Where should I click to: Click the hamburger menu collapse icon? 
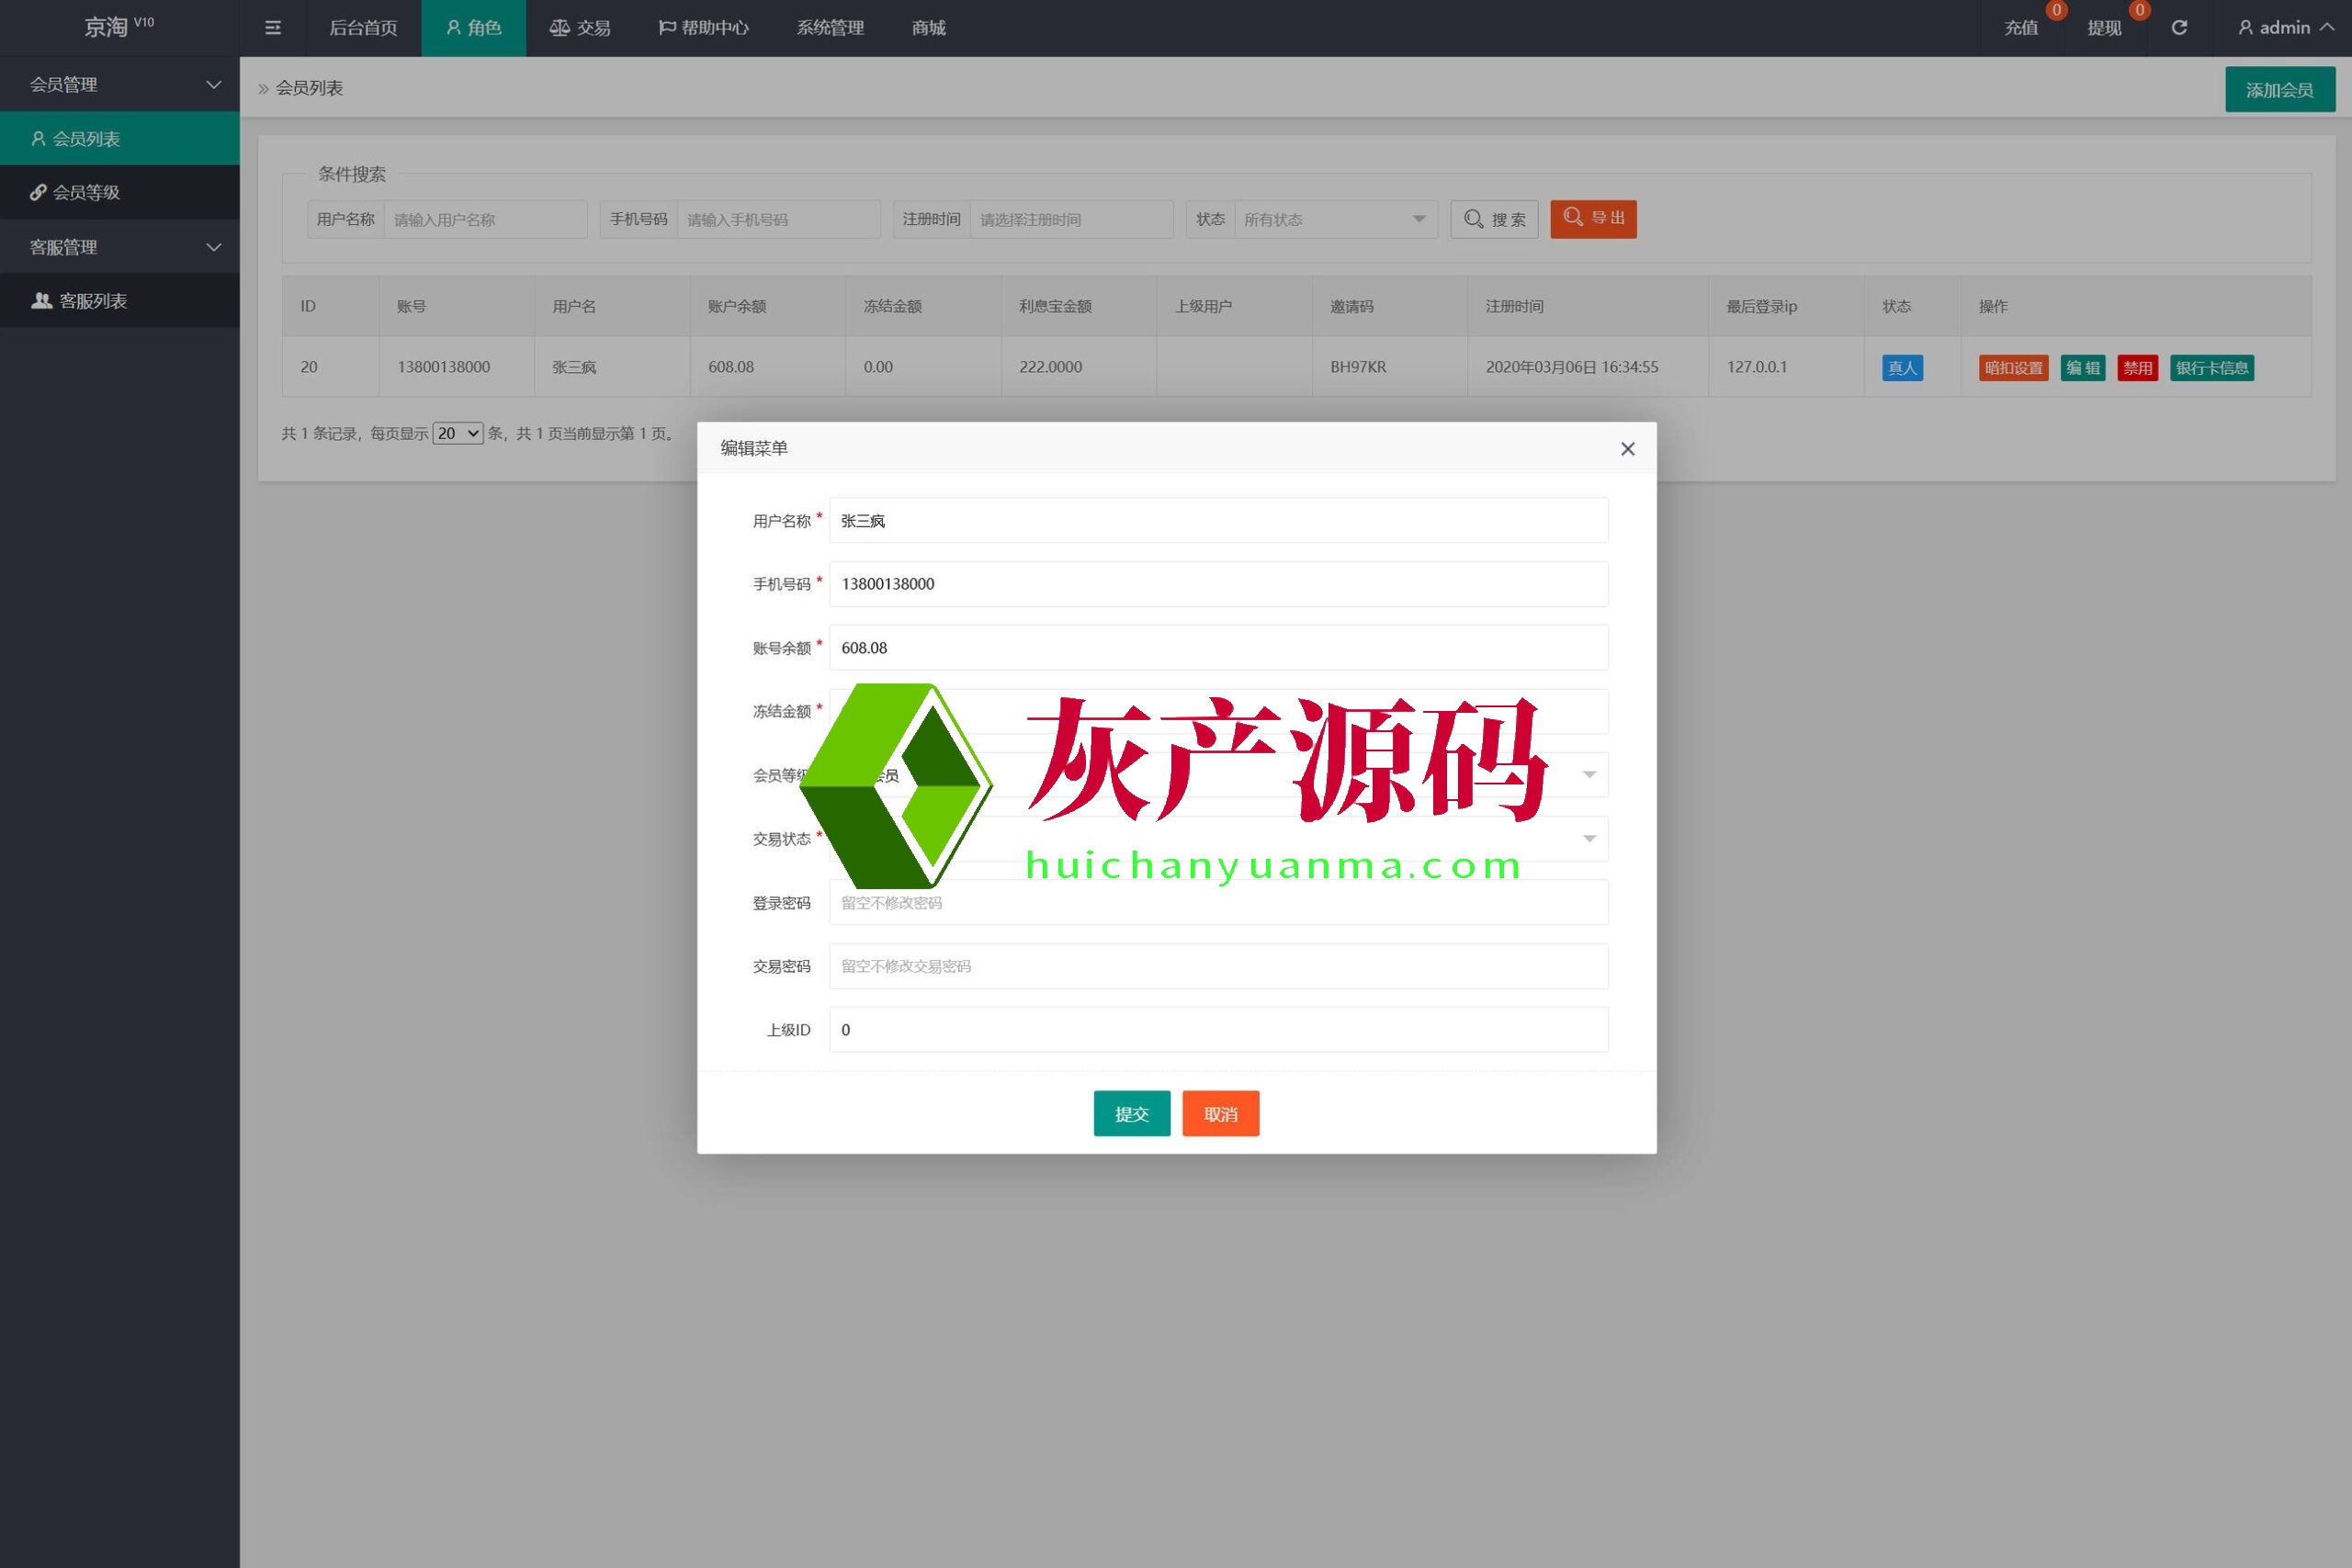click(x=272, y=28)
